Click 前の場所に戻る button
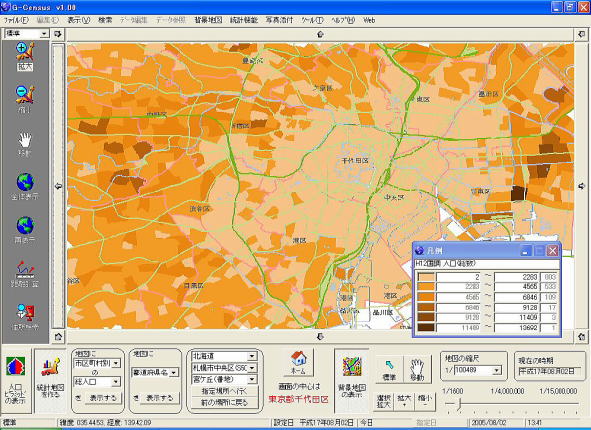The image size is (591, 430). (225, 403)
